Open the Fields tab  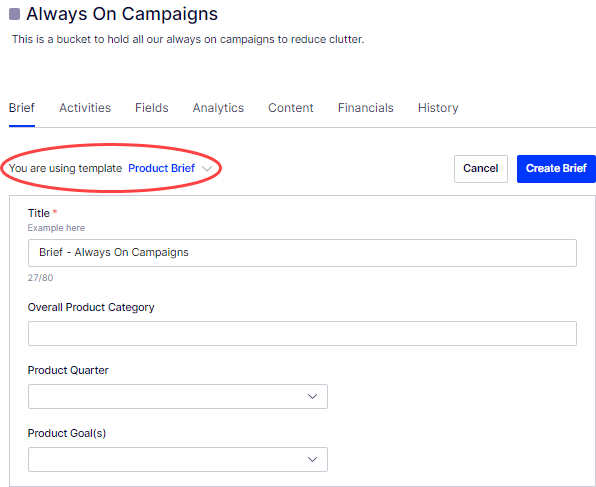pyautogui.click(x=152, y=108)
